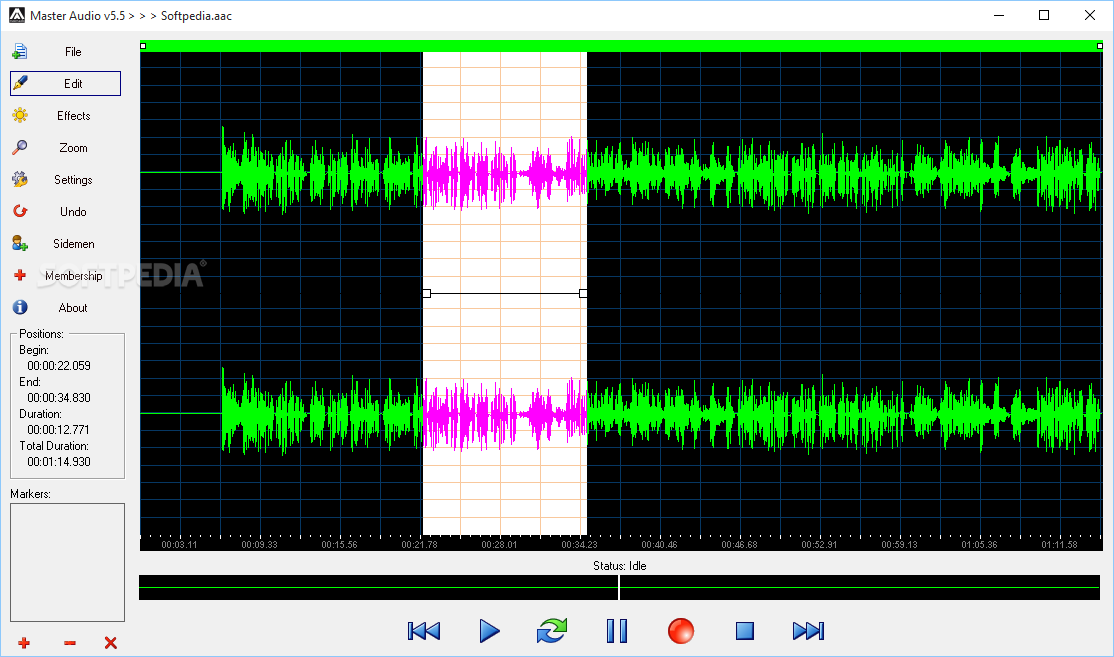Screen dimensions: 1114x657
Task: Pause playback
Action: point(617,631)
